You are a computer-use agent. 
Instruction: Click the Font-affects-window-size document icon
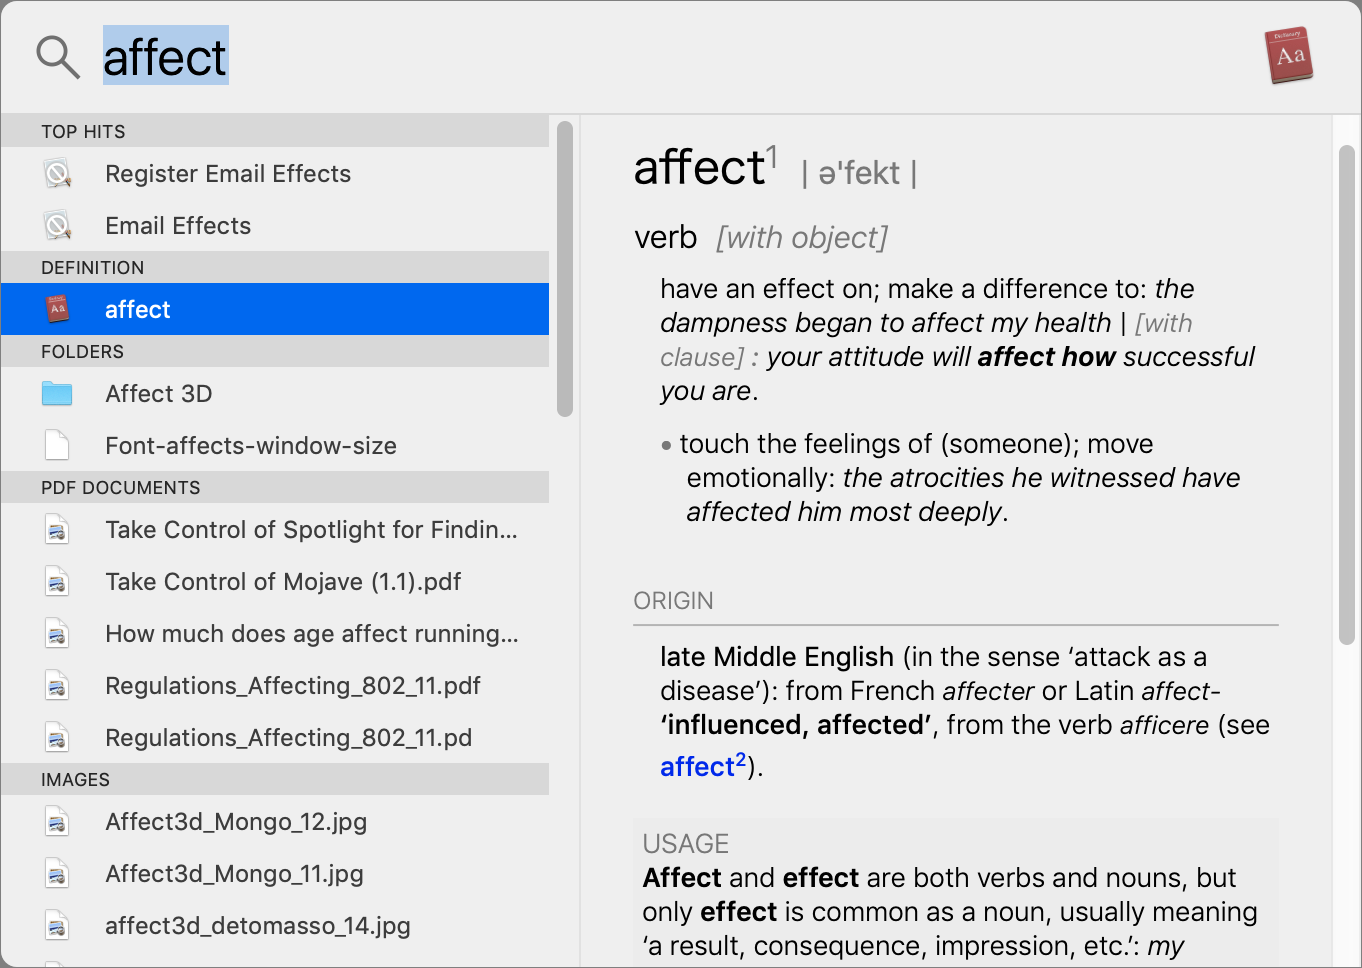click(57, 445)
